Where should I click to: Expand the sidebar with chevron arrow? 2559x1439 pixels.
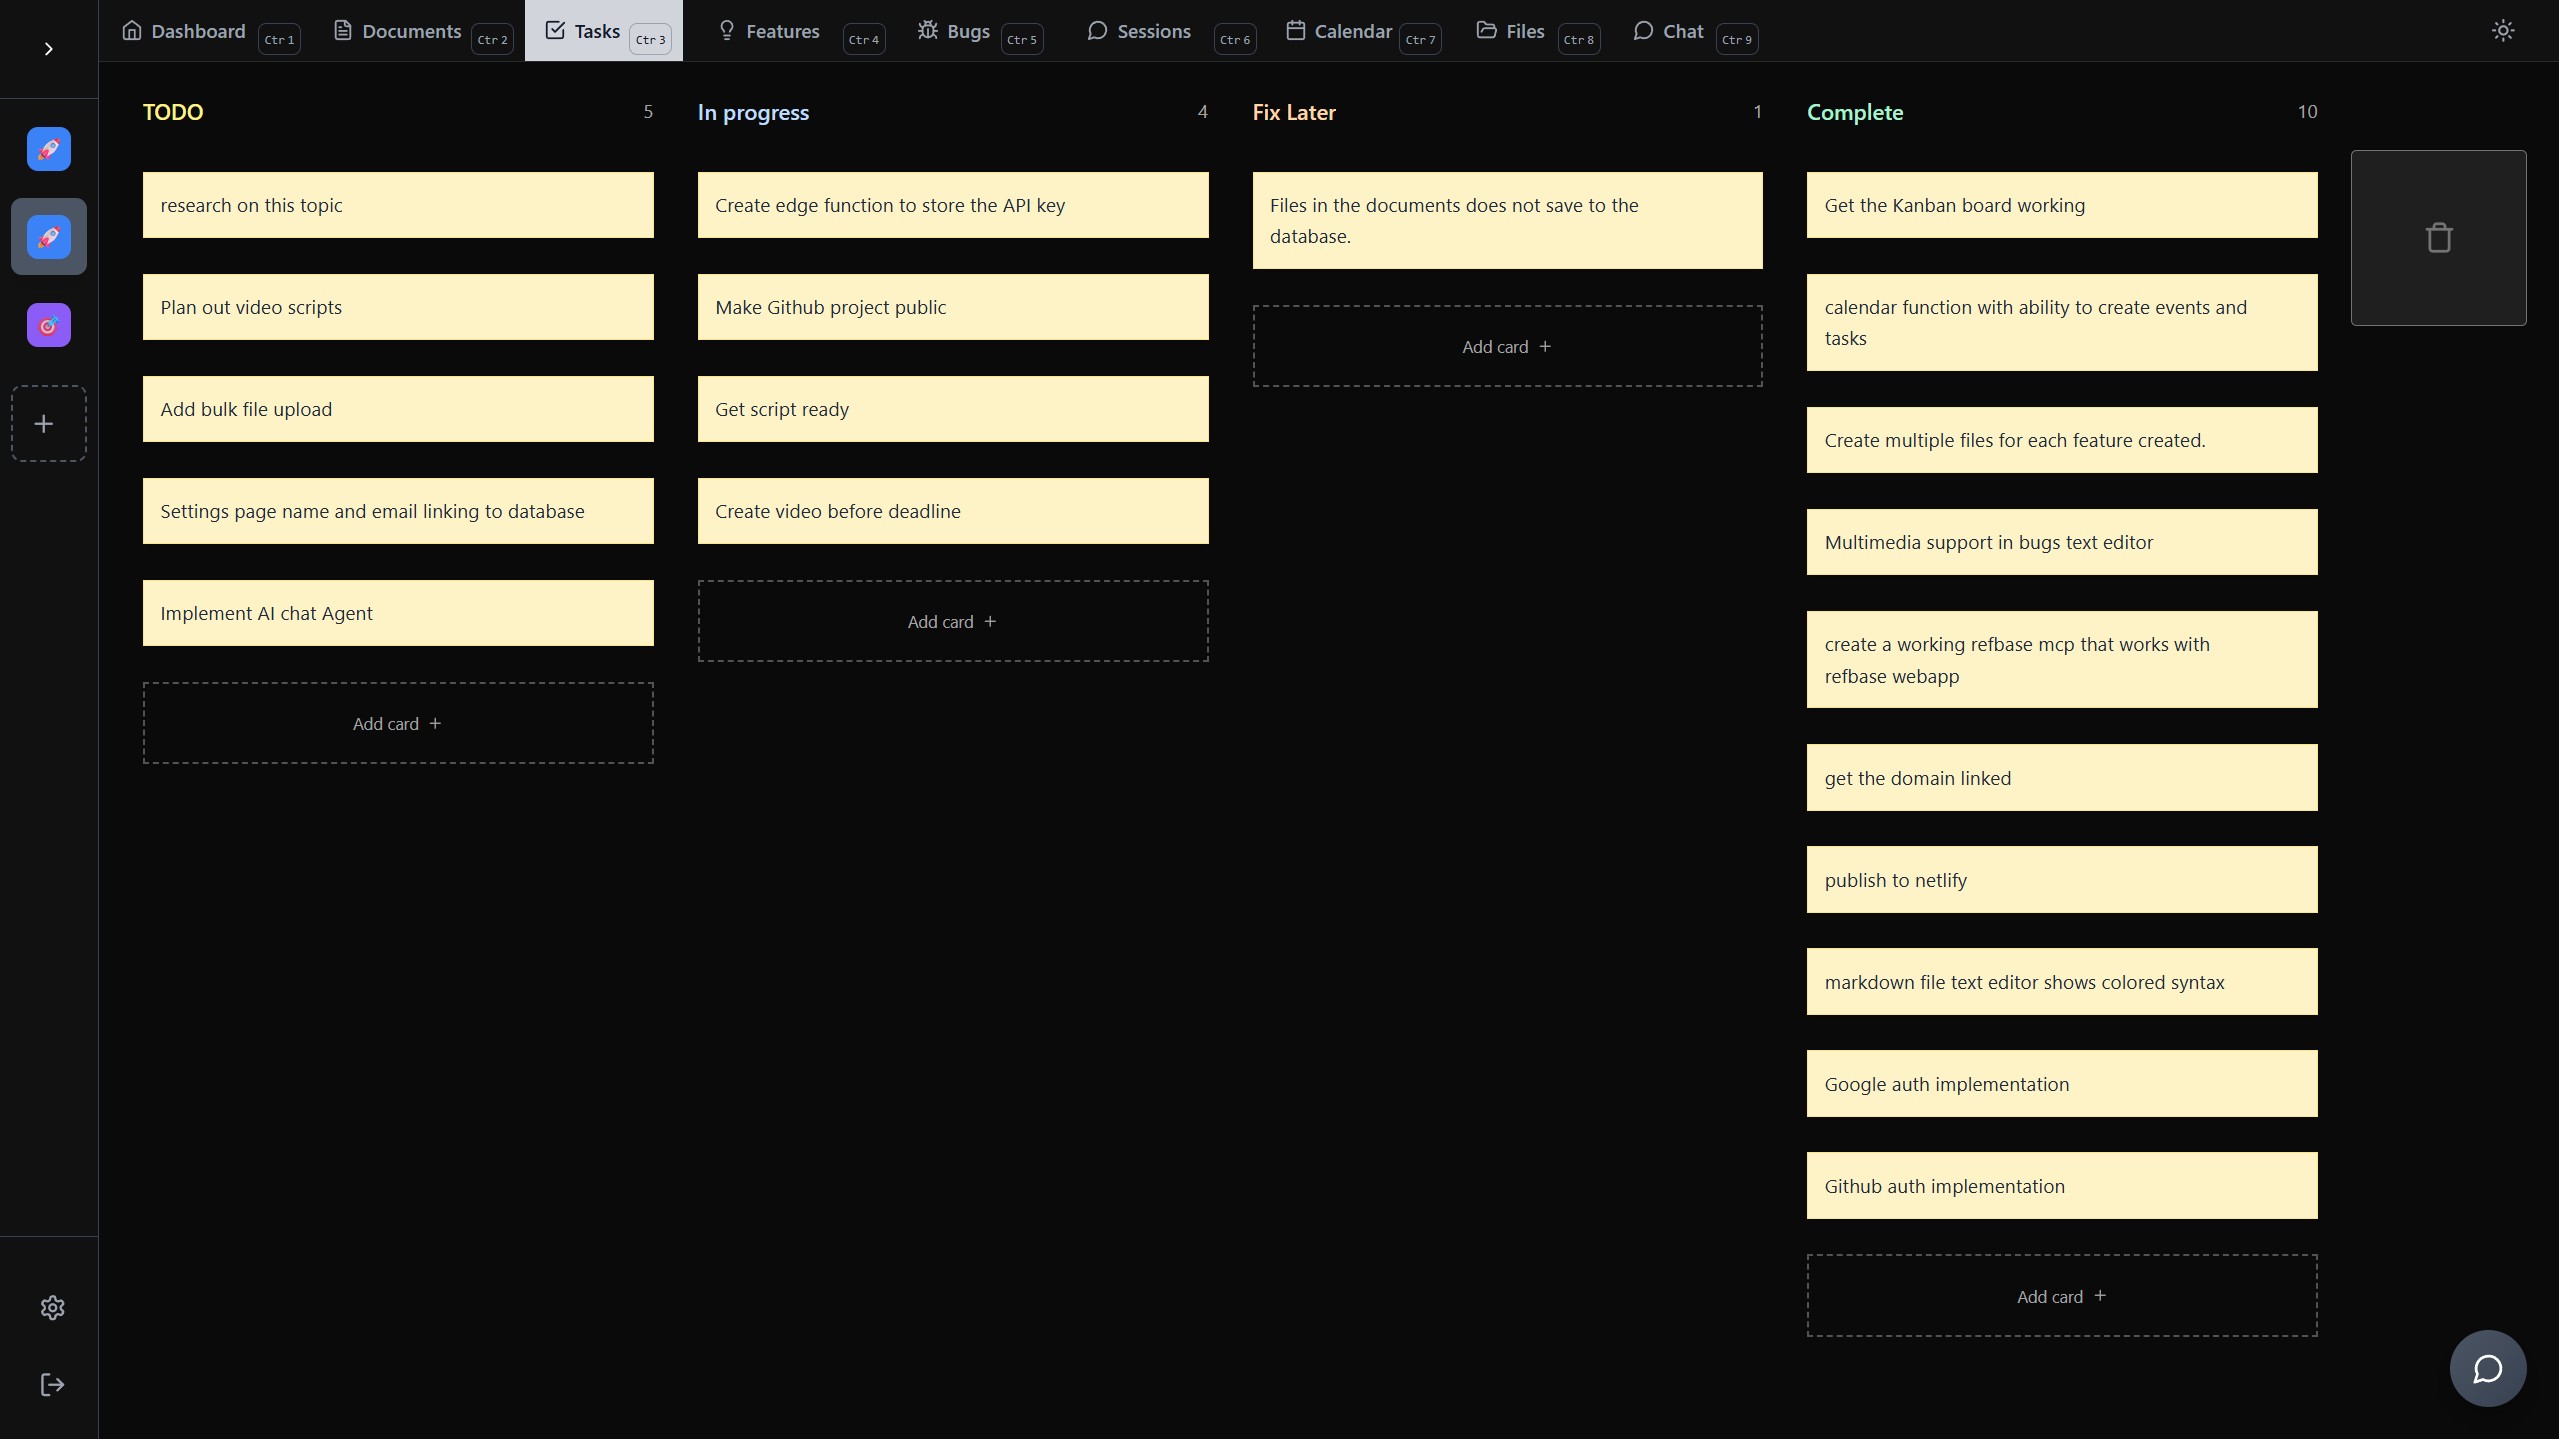(x=48, y=49)
